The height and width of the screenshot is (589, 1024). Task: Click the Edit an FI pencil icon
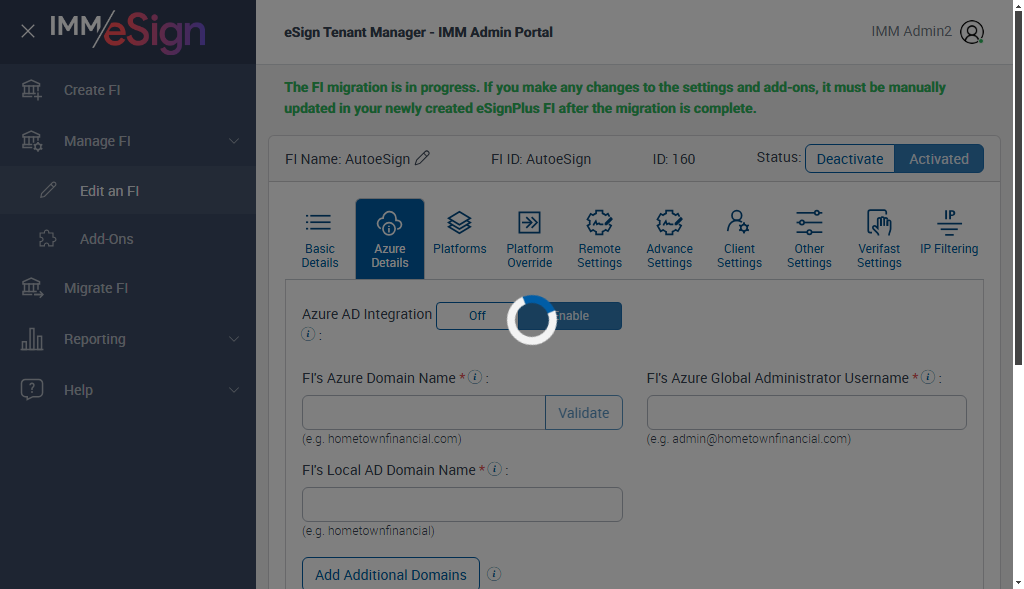(48, 190)
